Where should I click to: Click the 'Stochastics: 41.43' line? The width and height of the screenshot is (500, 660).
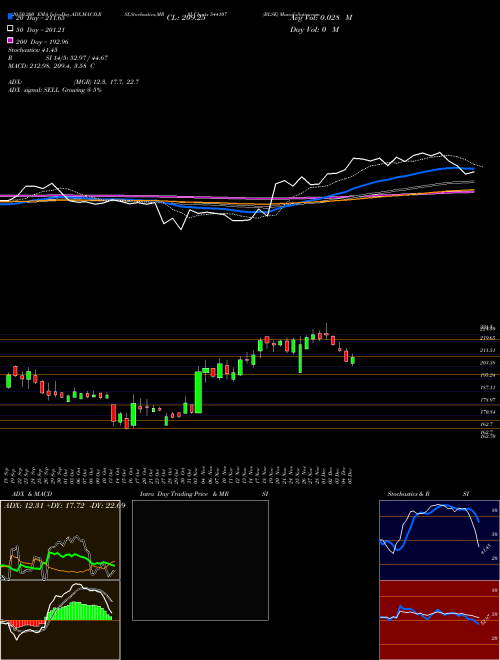pyautogui.click(x=33, y=50)
